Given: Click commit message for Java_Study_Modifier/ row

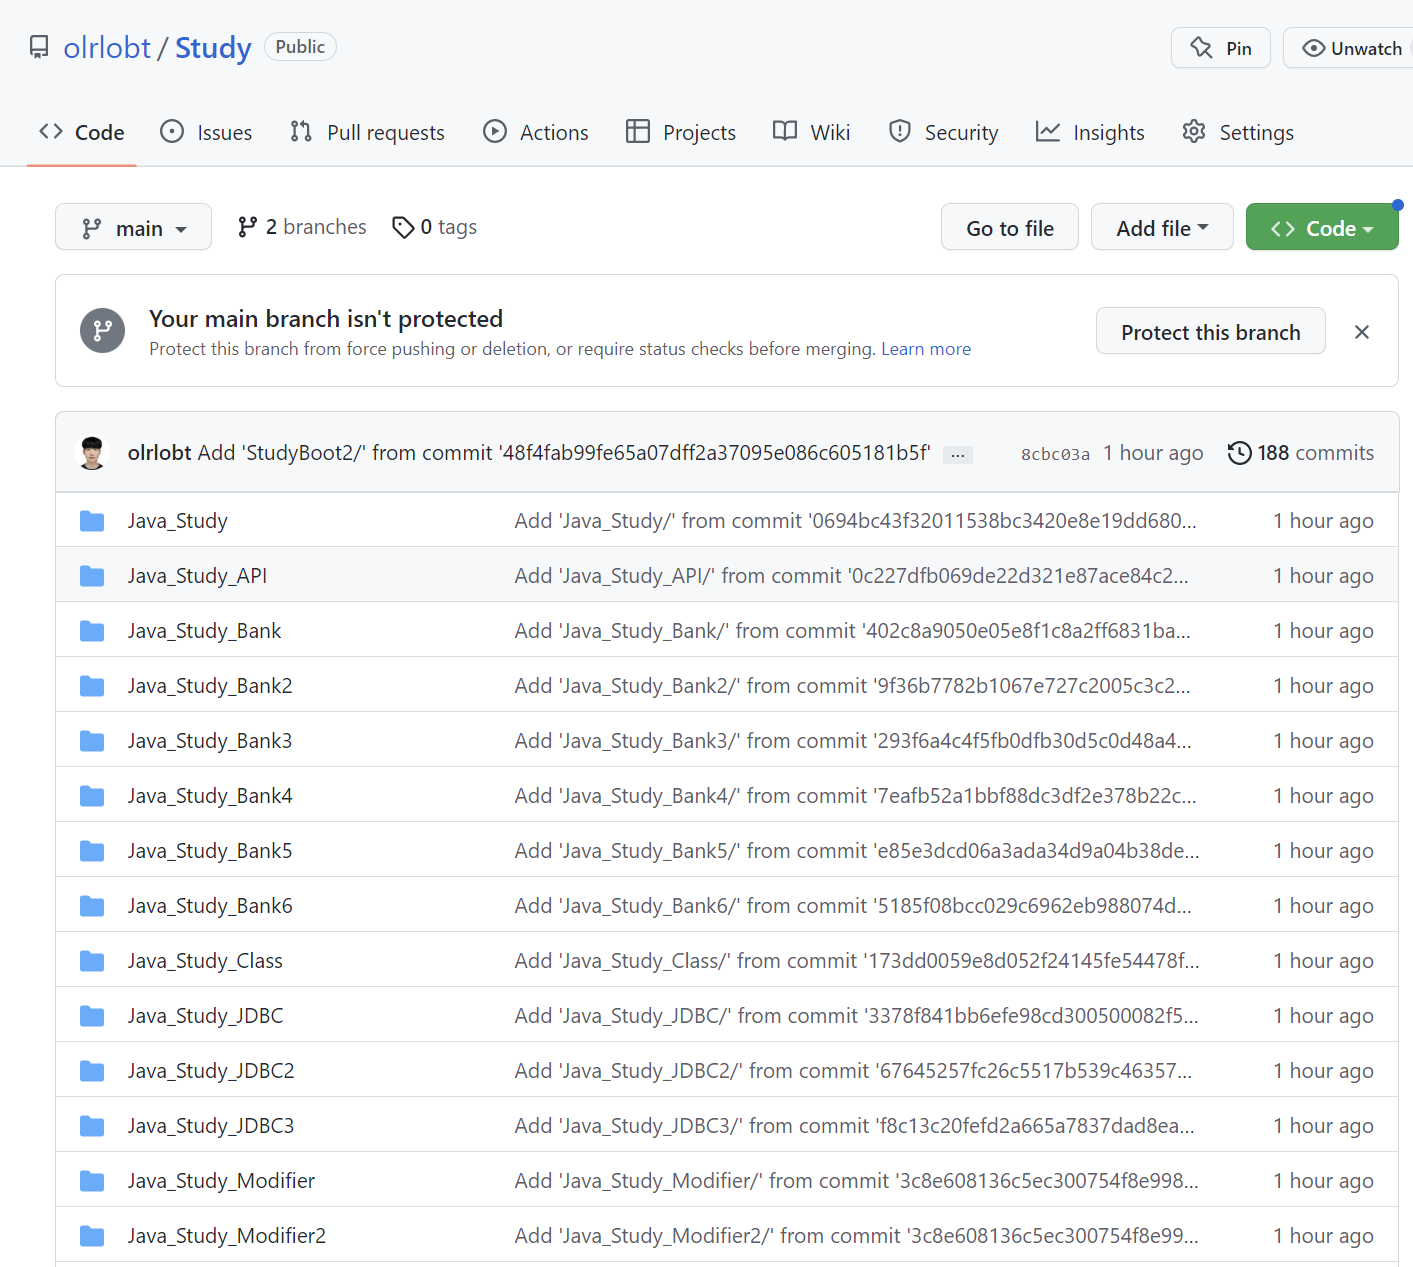Looking at the screenshot, I should click(857, 1181).
